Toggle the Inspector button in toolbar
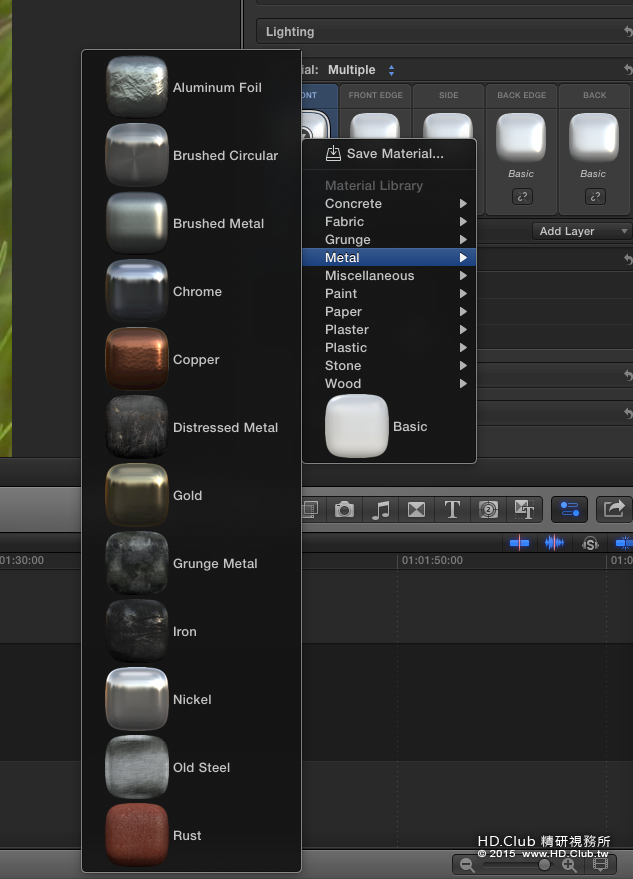 (568, 510)
